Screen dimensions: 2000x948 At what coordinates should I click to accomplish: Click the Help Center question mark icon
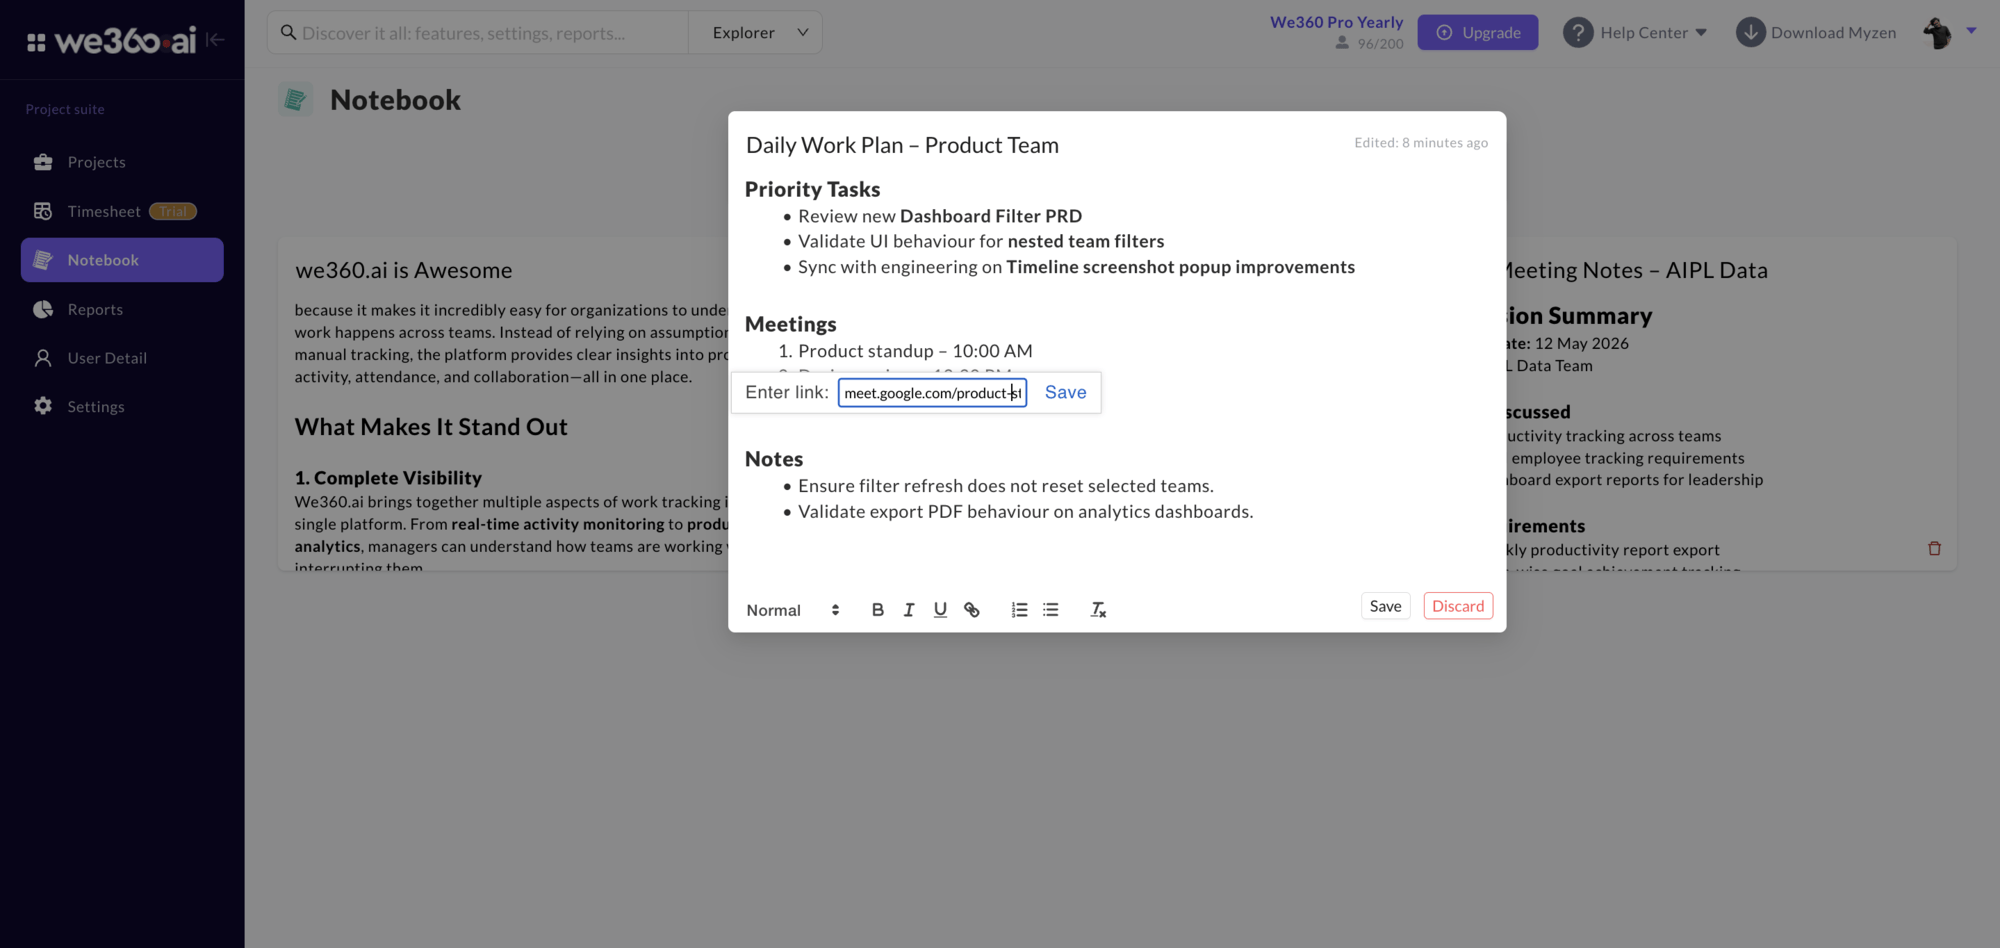click(x=1578, y=33)
